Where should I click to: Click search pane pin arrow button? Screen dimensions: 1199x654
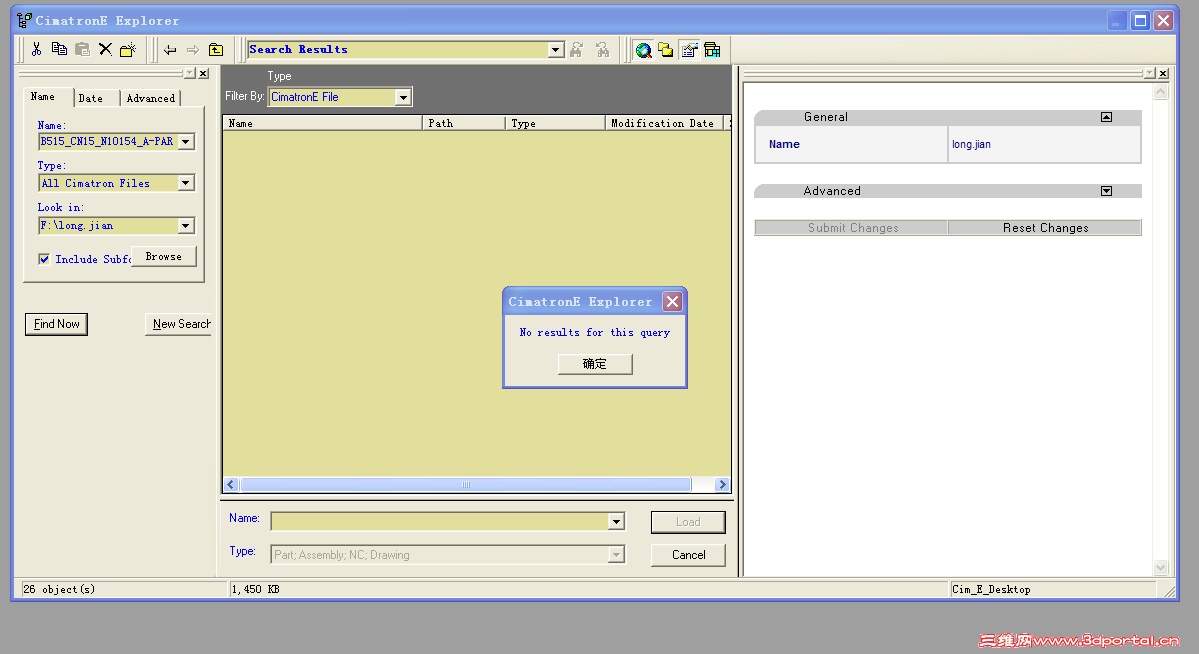[x=189, y=73]
